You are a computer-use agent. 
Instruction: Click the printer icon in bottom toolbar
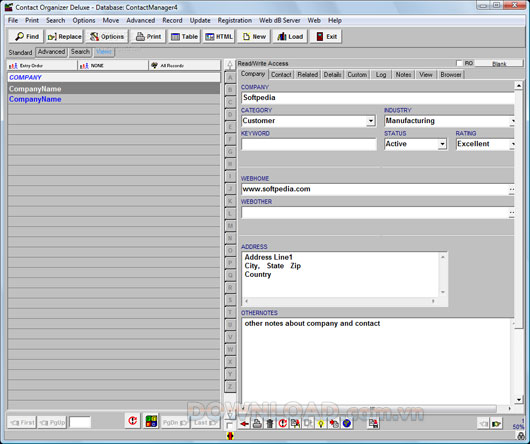coord(257,423)
